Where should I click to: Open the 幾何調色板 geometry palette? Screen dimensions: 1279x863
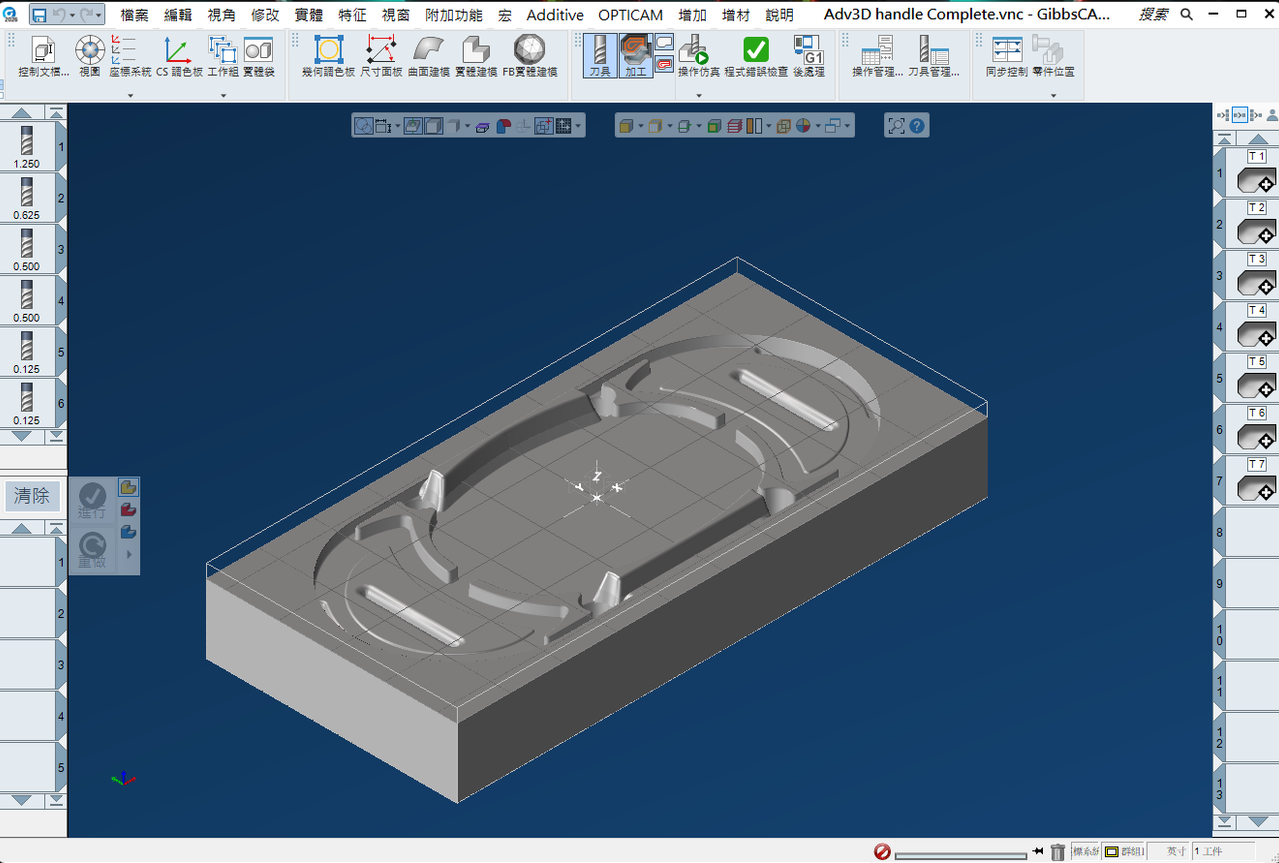pos(329,56)
